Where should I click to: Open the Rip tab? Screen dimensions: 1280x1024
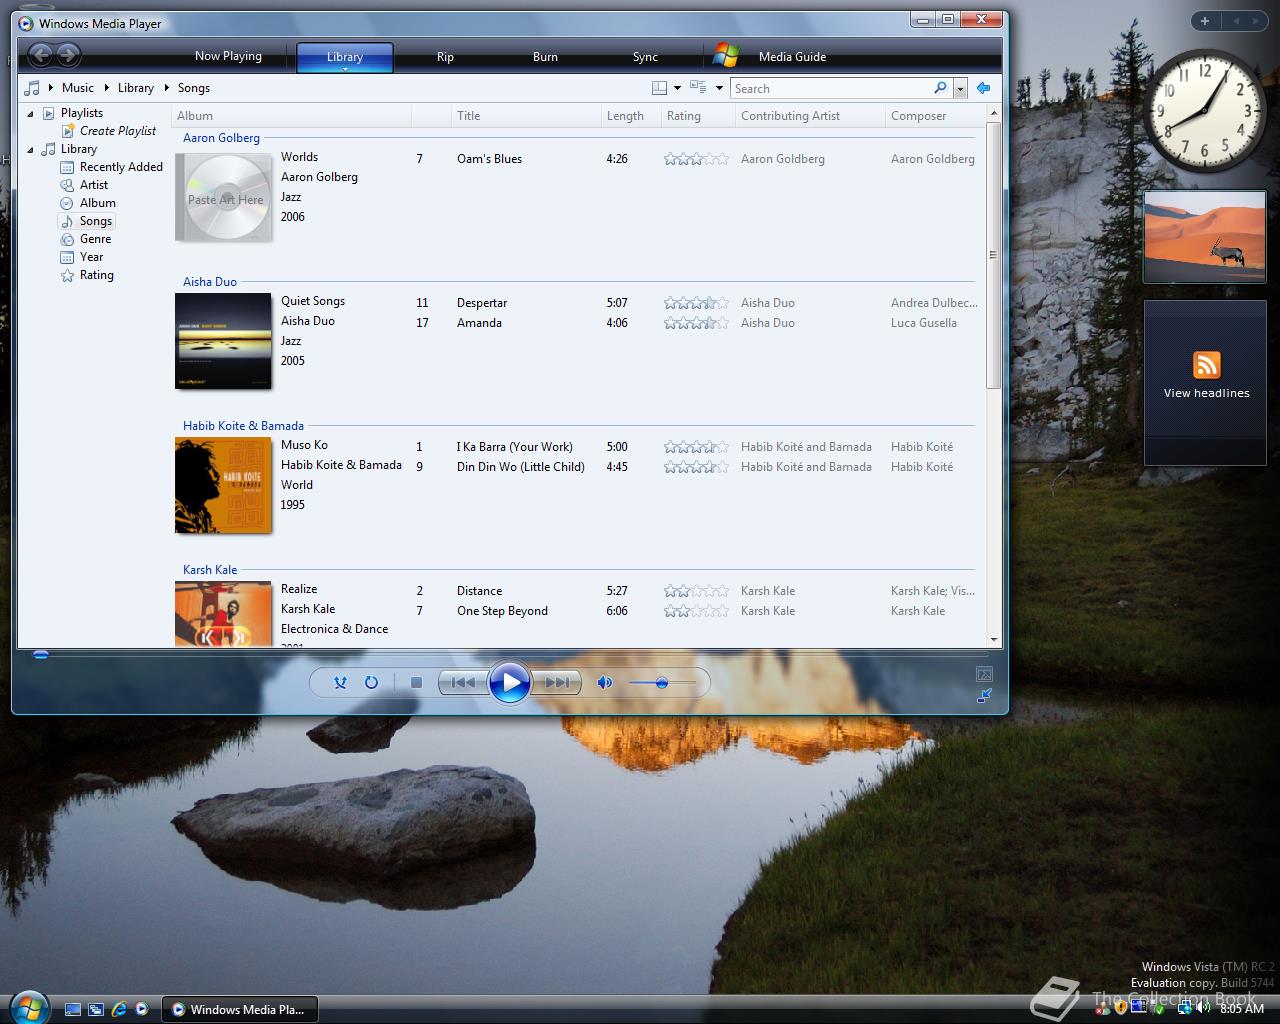[x=445, y=57]
